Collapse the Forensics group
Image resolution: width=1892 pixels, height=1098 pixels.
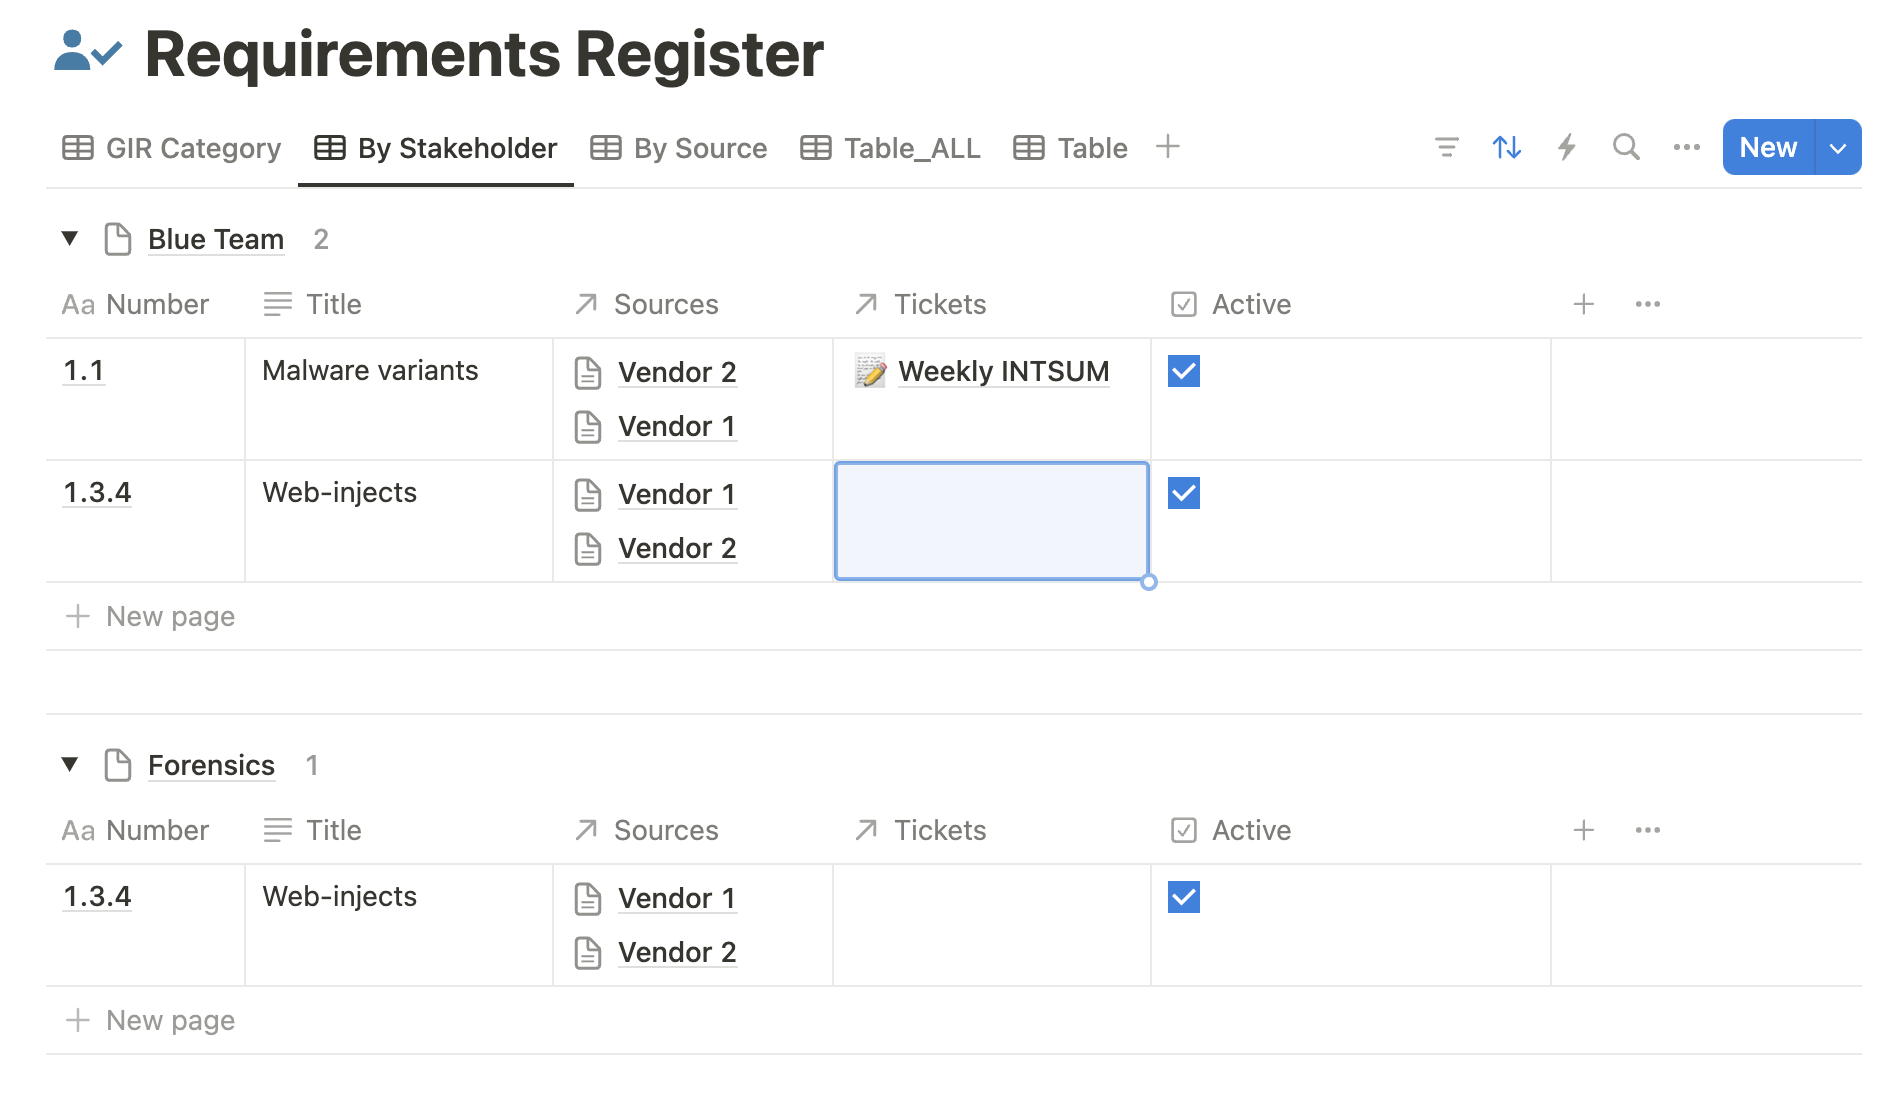click(70, 764)
